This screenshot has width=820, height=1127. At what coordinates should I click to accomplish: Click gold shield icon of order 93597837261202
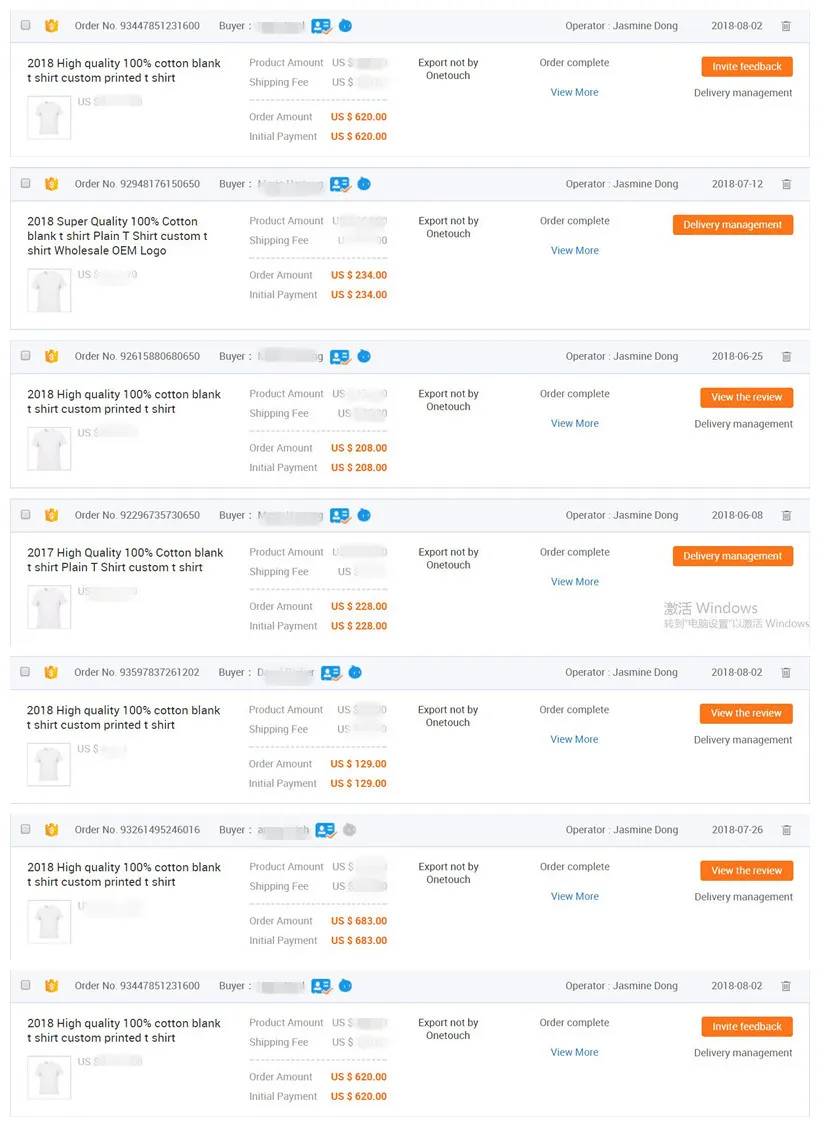[51, 672]
